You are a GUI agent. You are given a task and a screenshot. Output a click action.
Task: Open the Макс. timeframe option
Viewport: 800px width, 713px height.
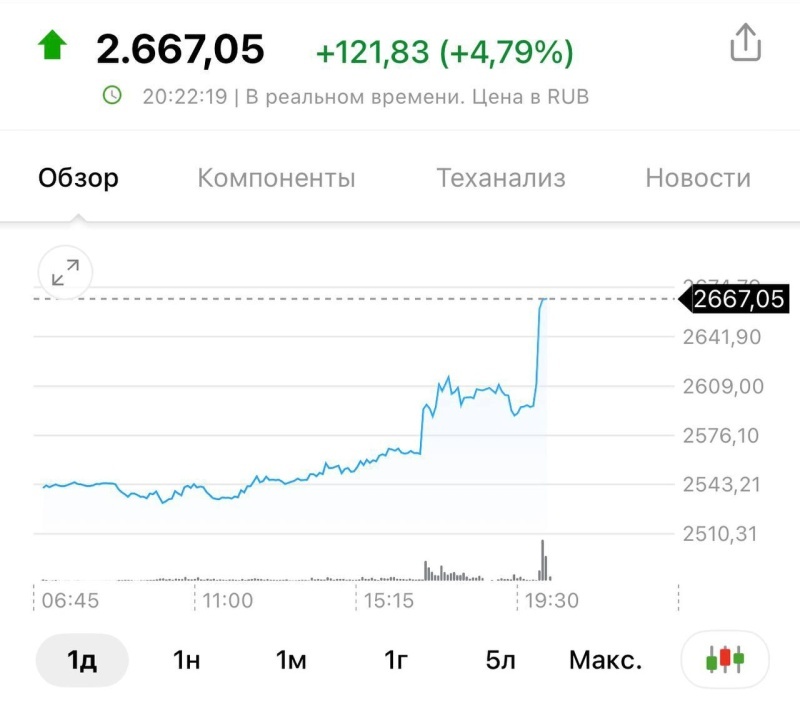click(606, 659)
